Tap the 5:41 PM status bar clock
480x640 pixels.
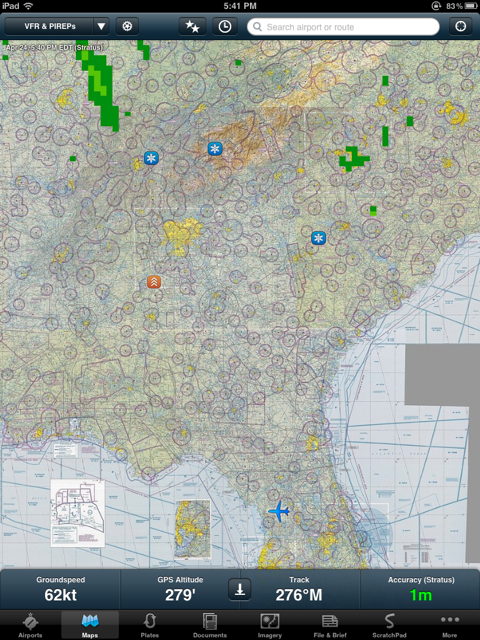[240, 6]
